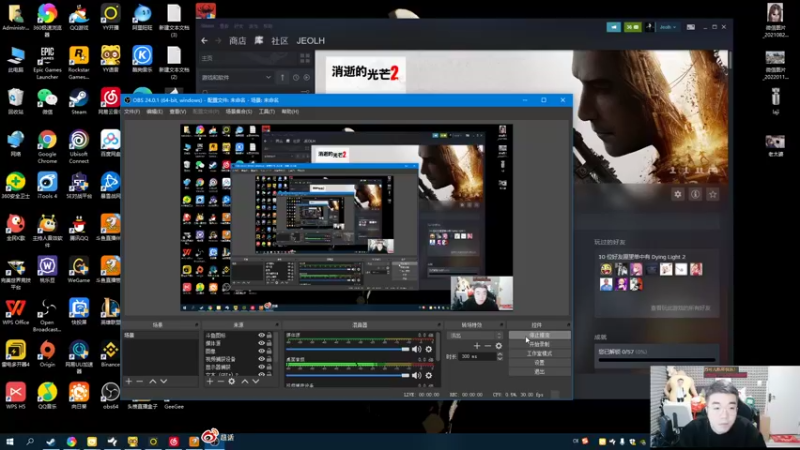Open source properties gear in Sources panel
The height and width of the screenshot is (450, 800).
pyautogui.click(x=232, y=381)
